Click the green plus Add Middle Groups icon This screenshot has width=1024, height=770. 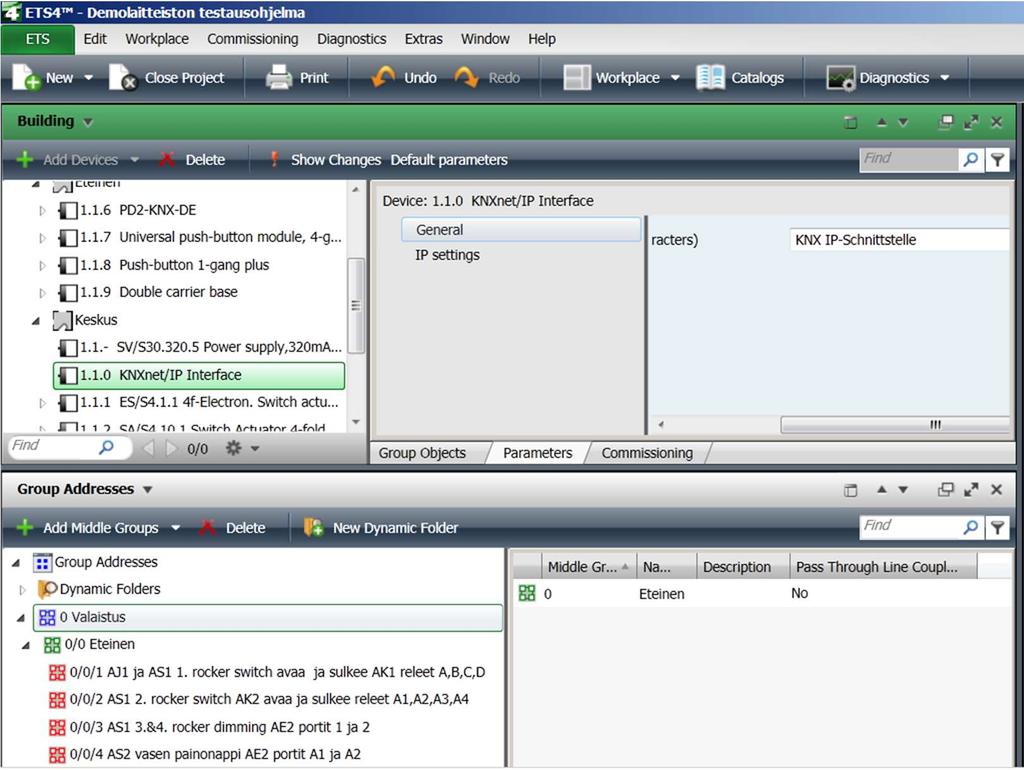(x=25, y=527)
